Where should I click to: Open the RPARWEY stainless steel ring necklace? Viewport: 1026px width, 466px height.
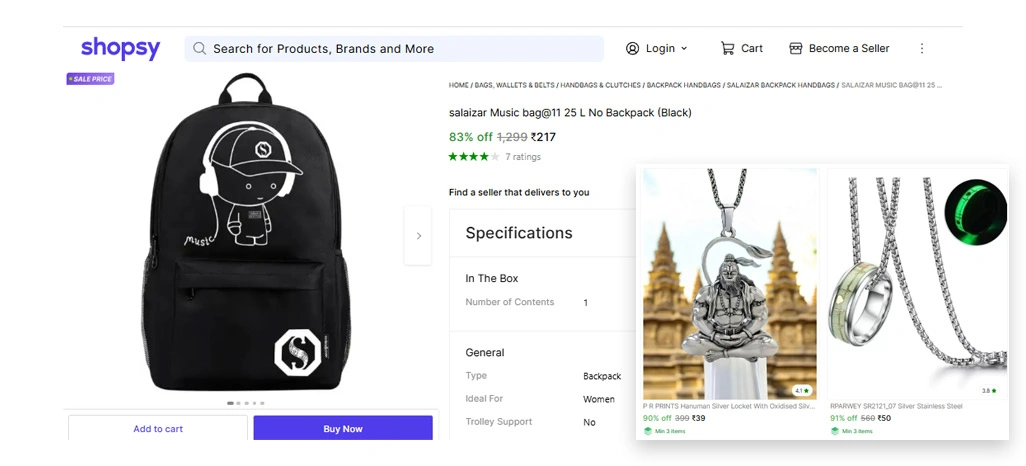point(917,290)
